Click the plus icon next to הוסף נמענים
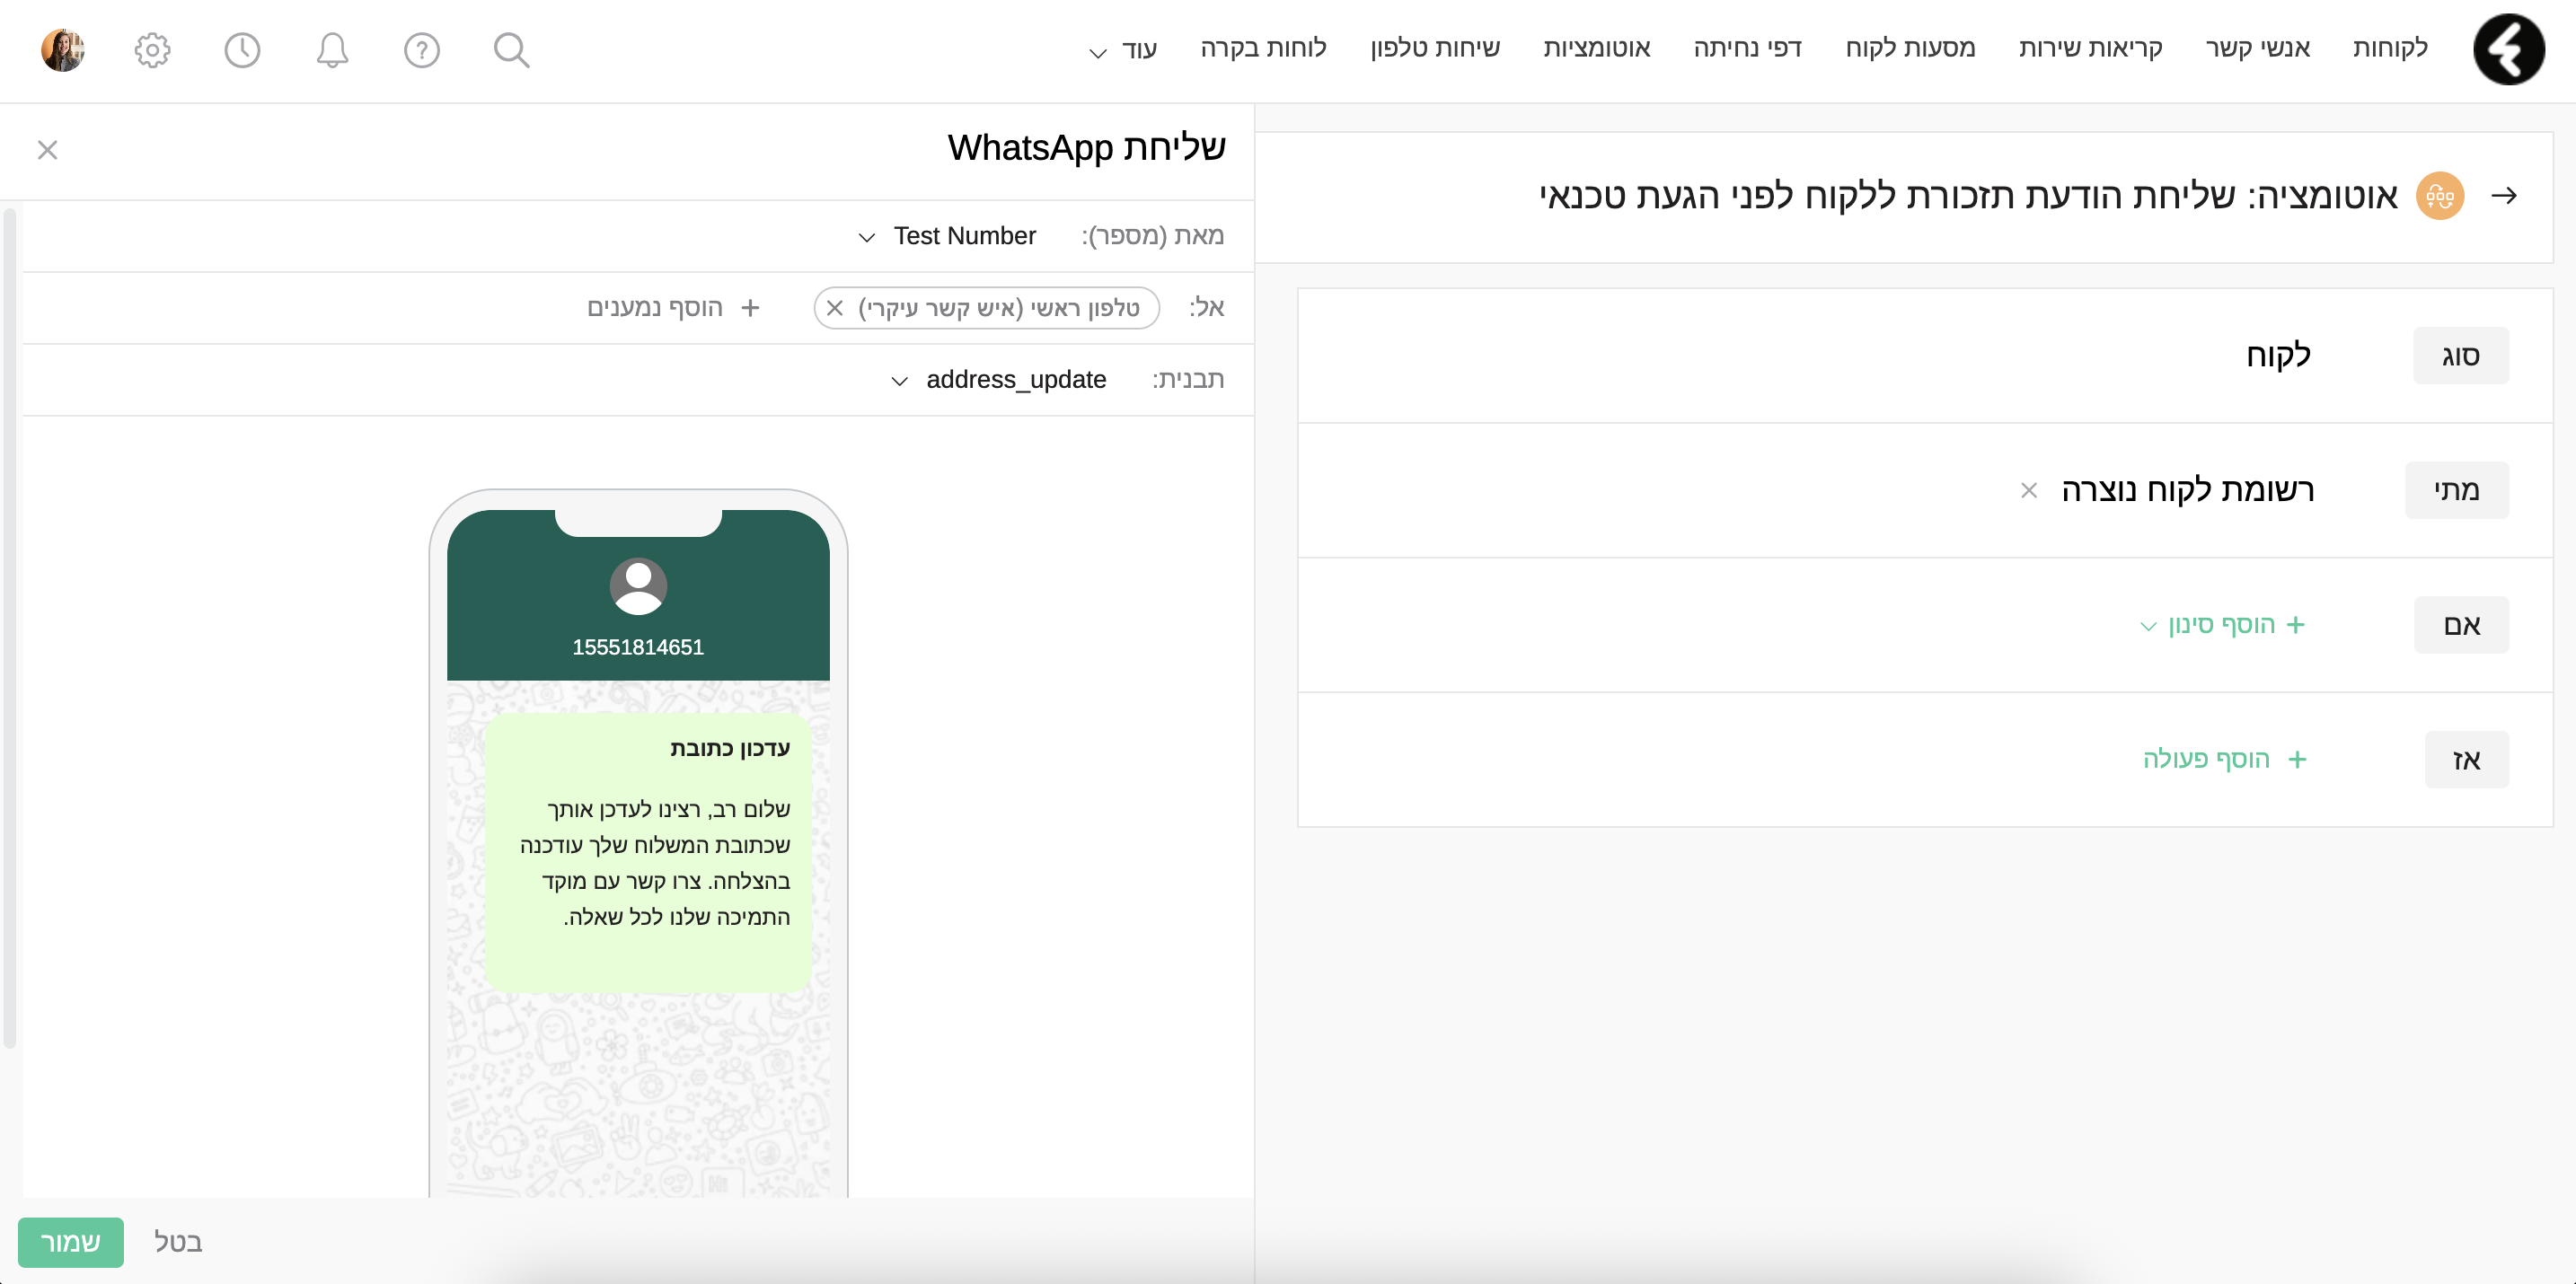 point(750,308)
